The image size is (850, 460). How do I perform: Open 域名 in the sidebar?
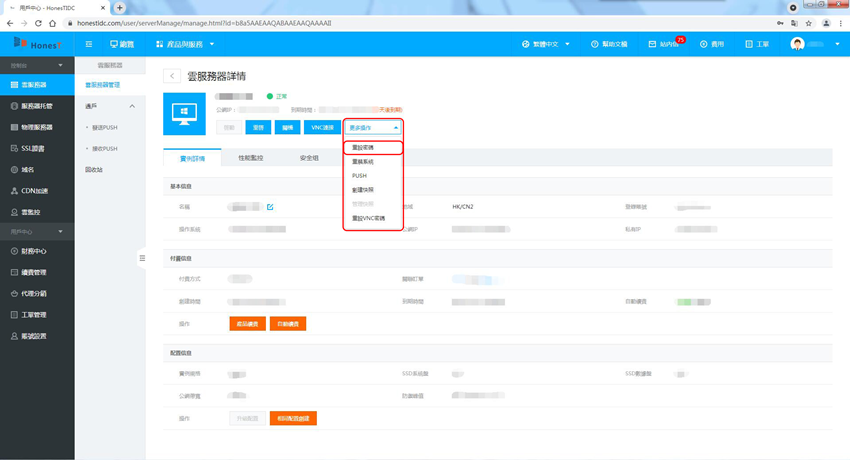37,170
